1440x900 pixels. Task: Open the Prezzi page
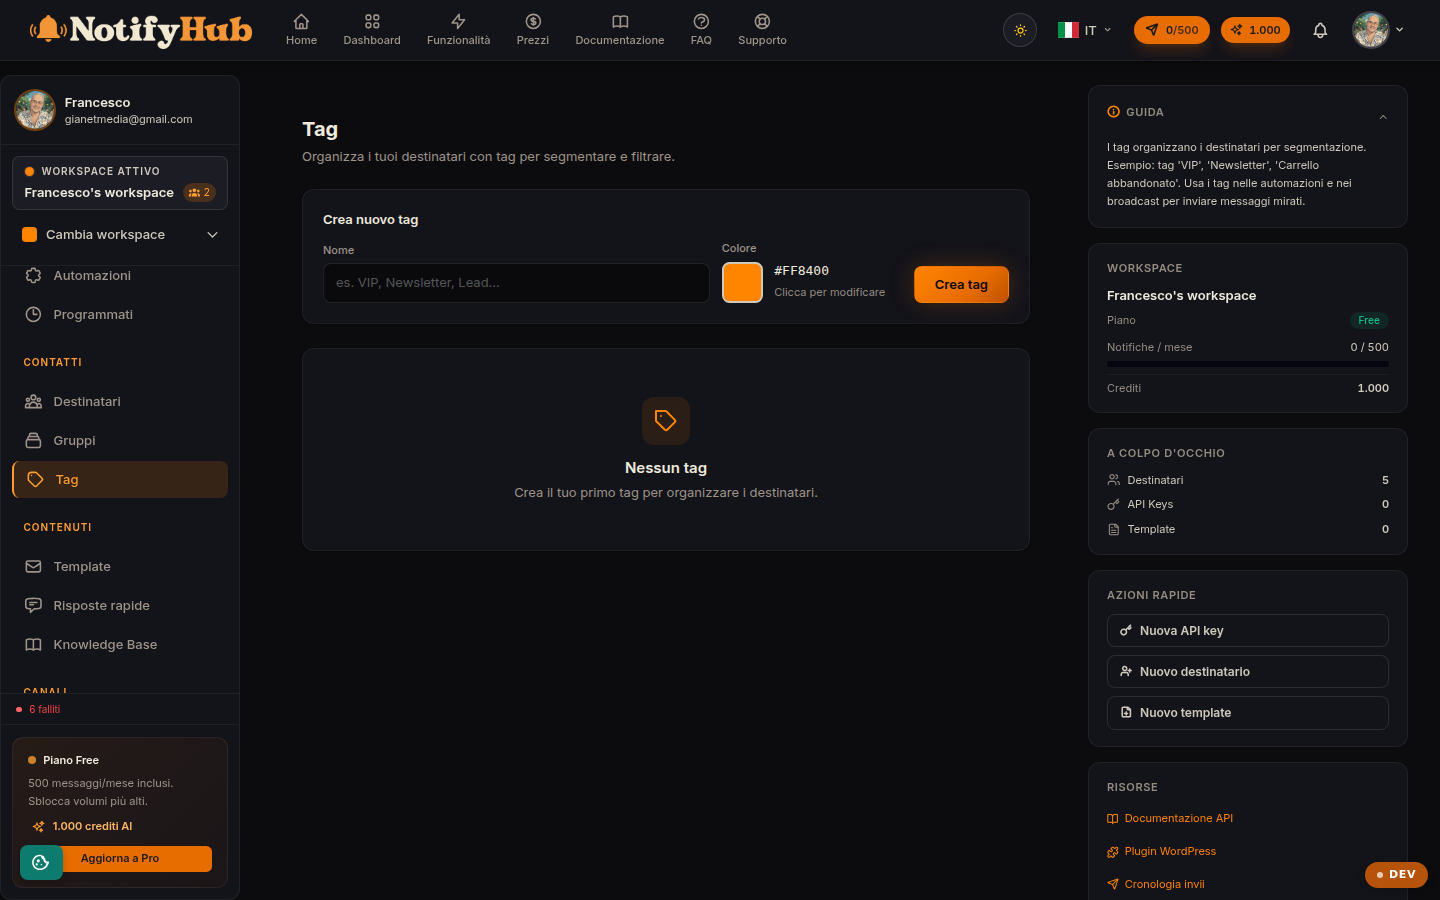pyautogui.click(x=533, y=30)
